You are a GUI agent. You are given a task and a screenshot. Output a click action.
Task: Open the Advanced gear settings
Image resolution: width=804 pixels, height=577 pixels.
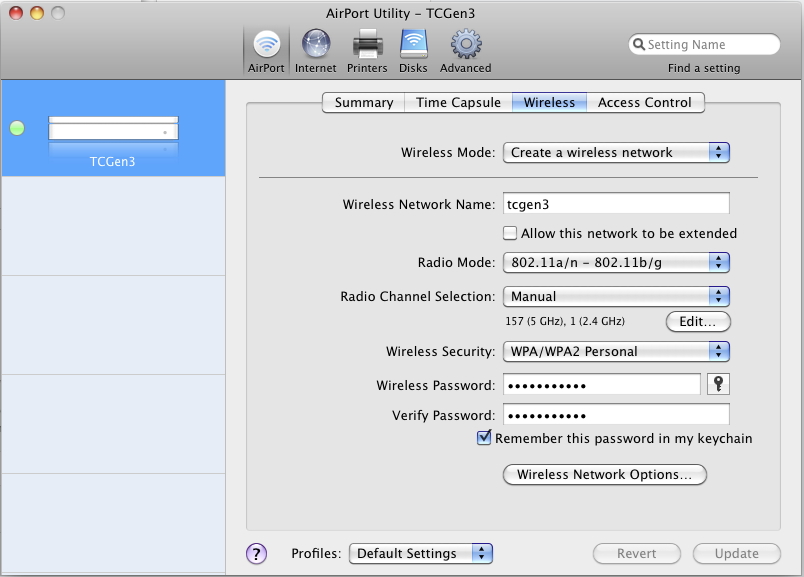point(465,50)
